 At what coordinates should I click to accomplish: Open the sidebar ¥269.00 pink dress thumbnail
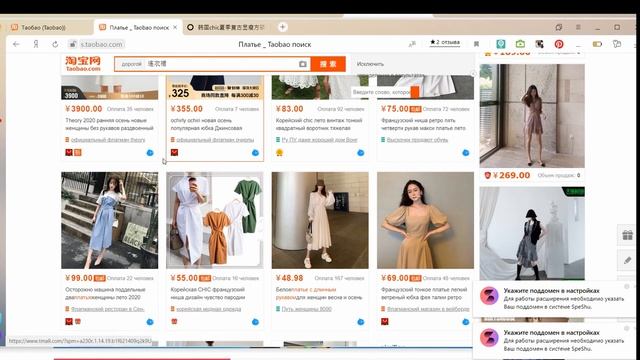[x=532, y=116]
